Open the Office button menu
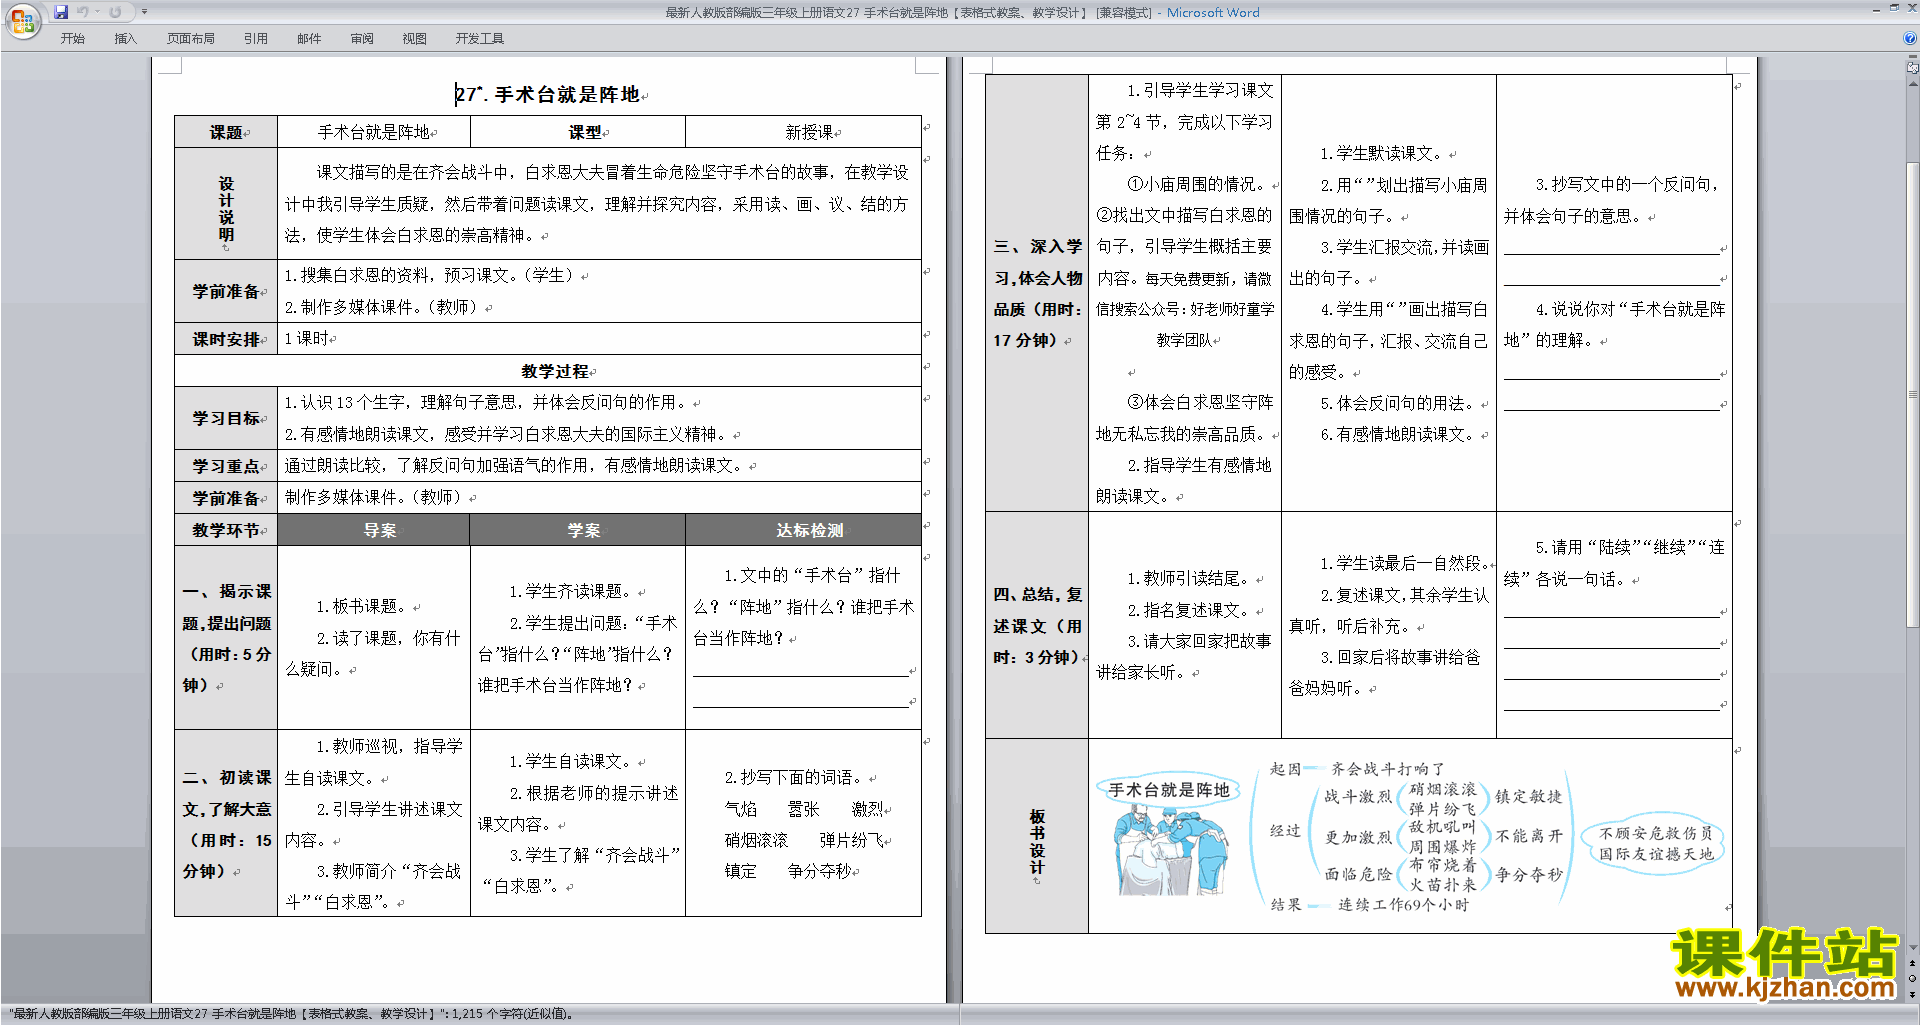Image resolution: width=1920 pixels, height=1025 pixels. click(x=22, y=21)
